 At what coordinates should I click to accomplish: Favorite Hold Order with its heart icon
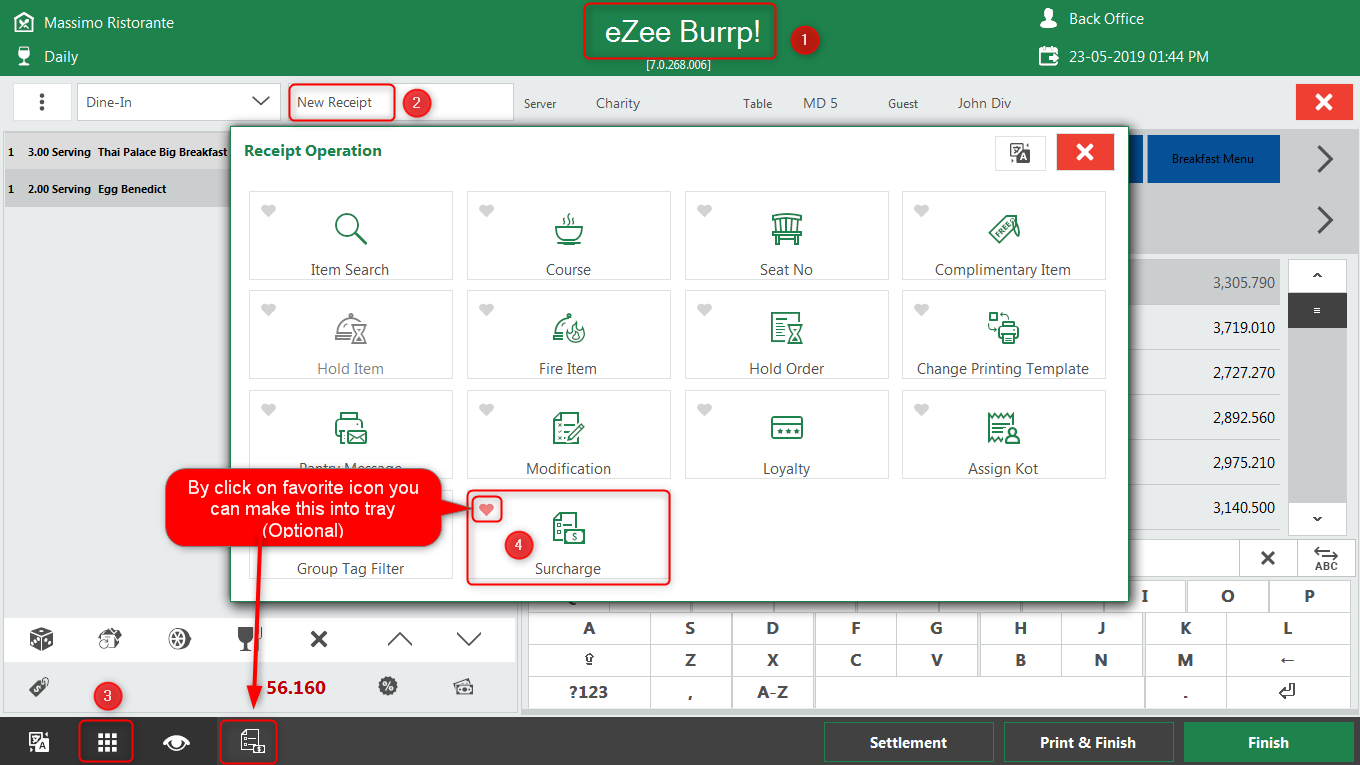[x=704, y=309]
